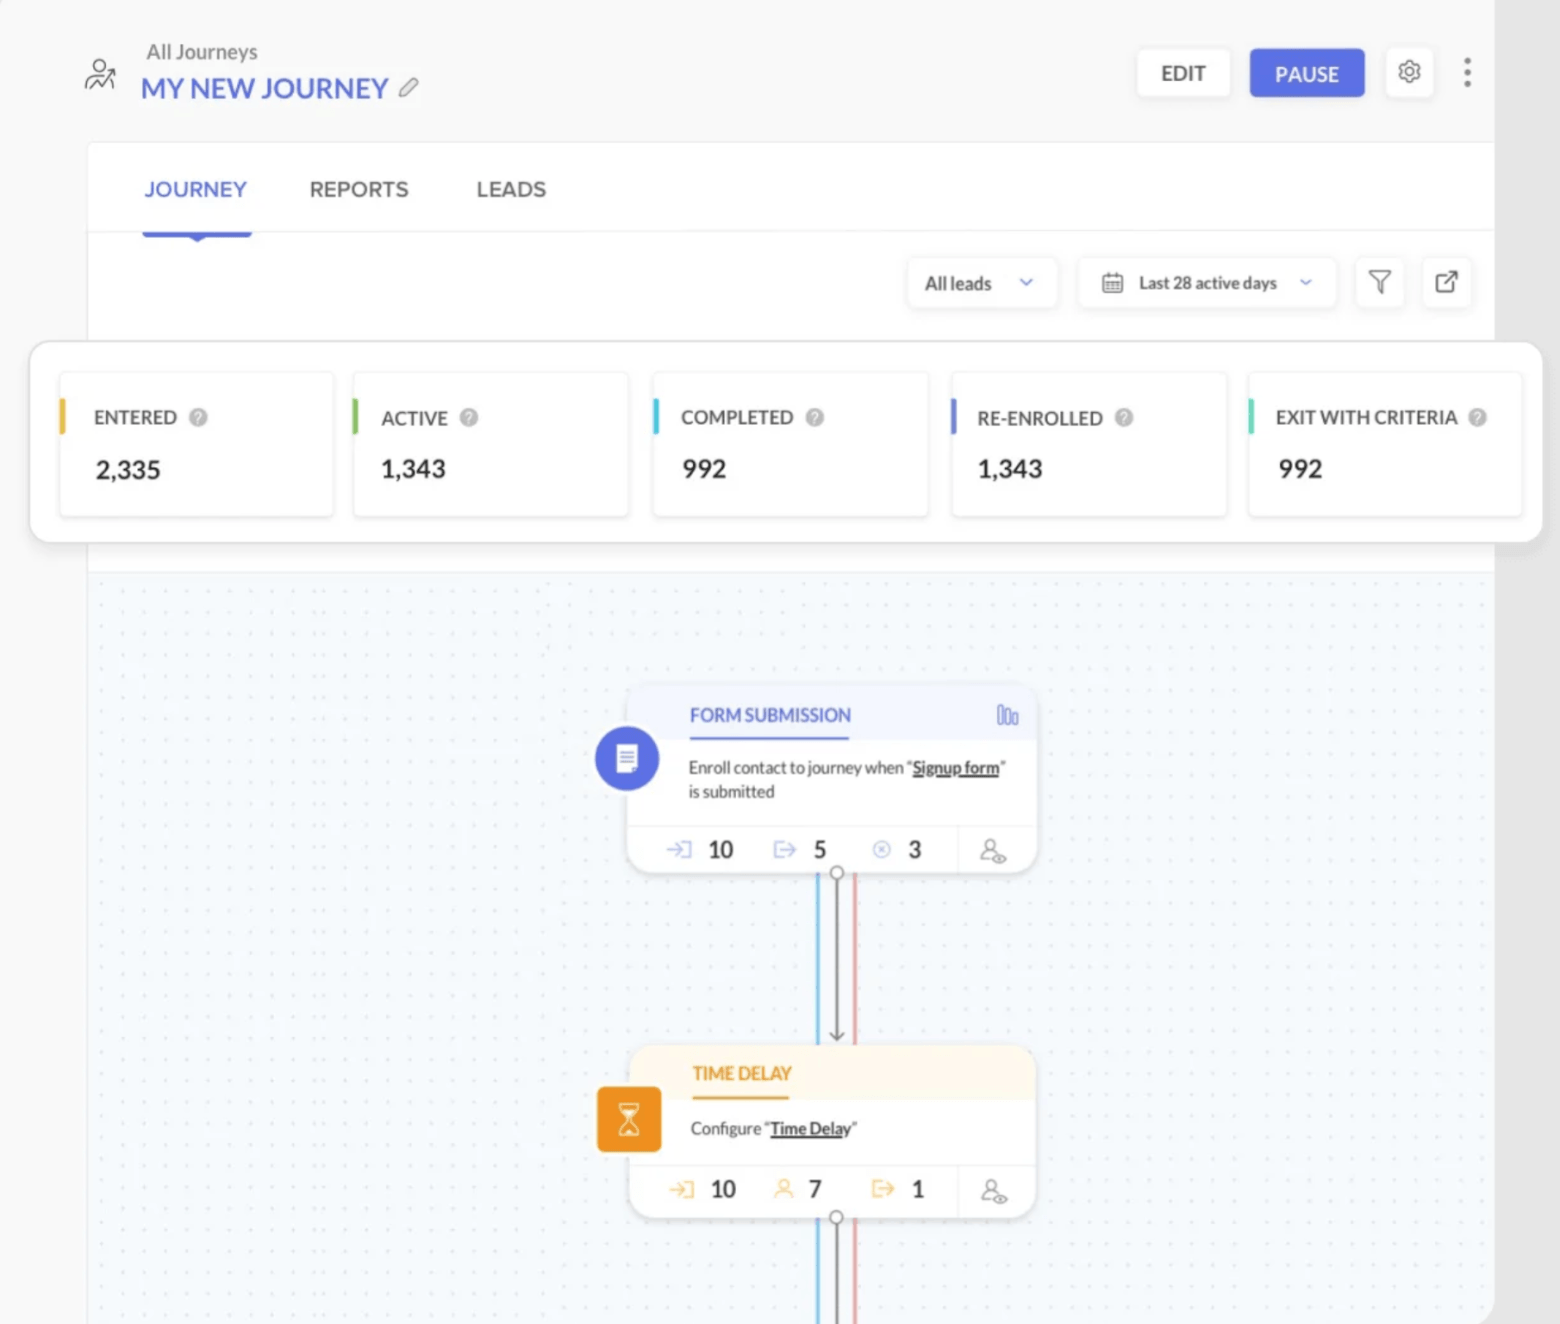The height and width of the screenshot is (1324, 1560).
Task: View contacts in Time Delay node
Action: pyautogui.click(x=993, y=1190)
